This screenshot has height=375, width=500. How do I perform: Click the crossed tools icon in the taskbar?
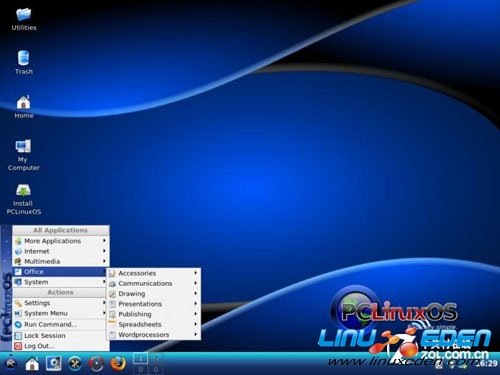[75, 363]
